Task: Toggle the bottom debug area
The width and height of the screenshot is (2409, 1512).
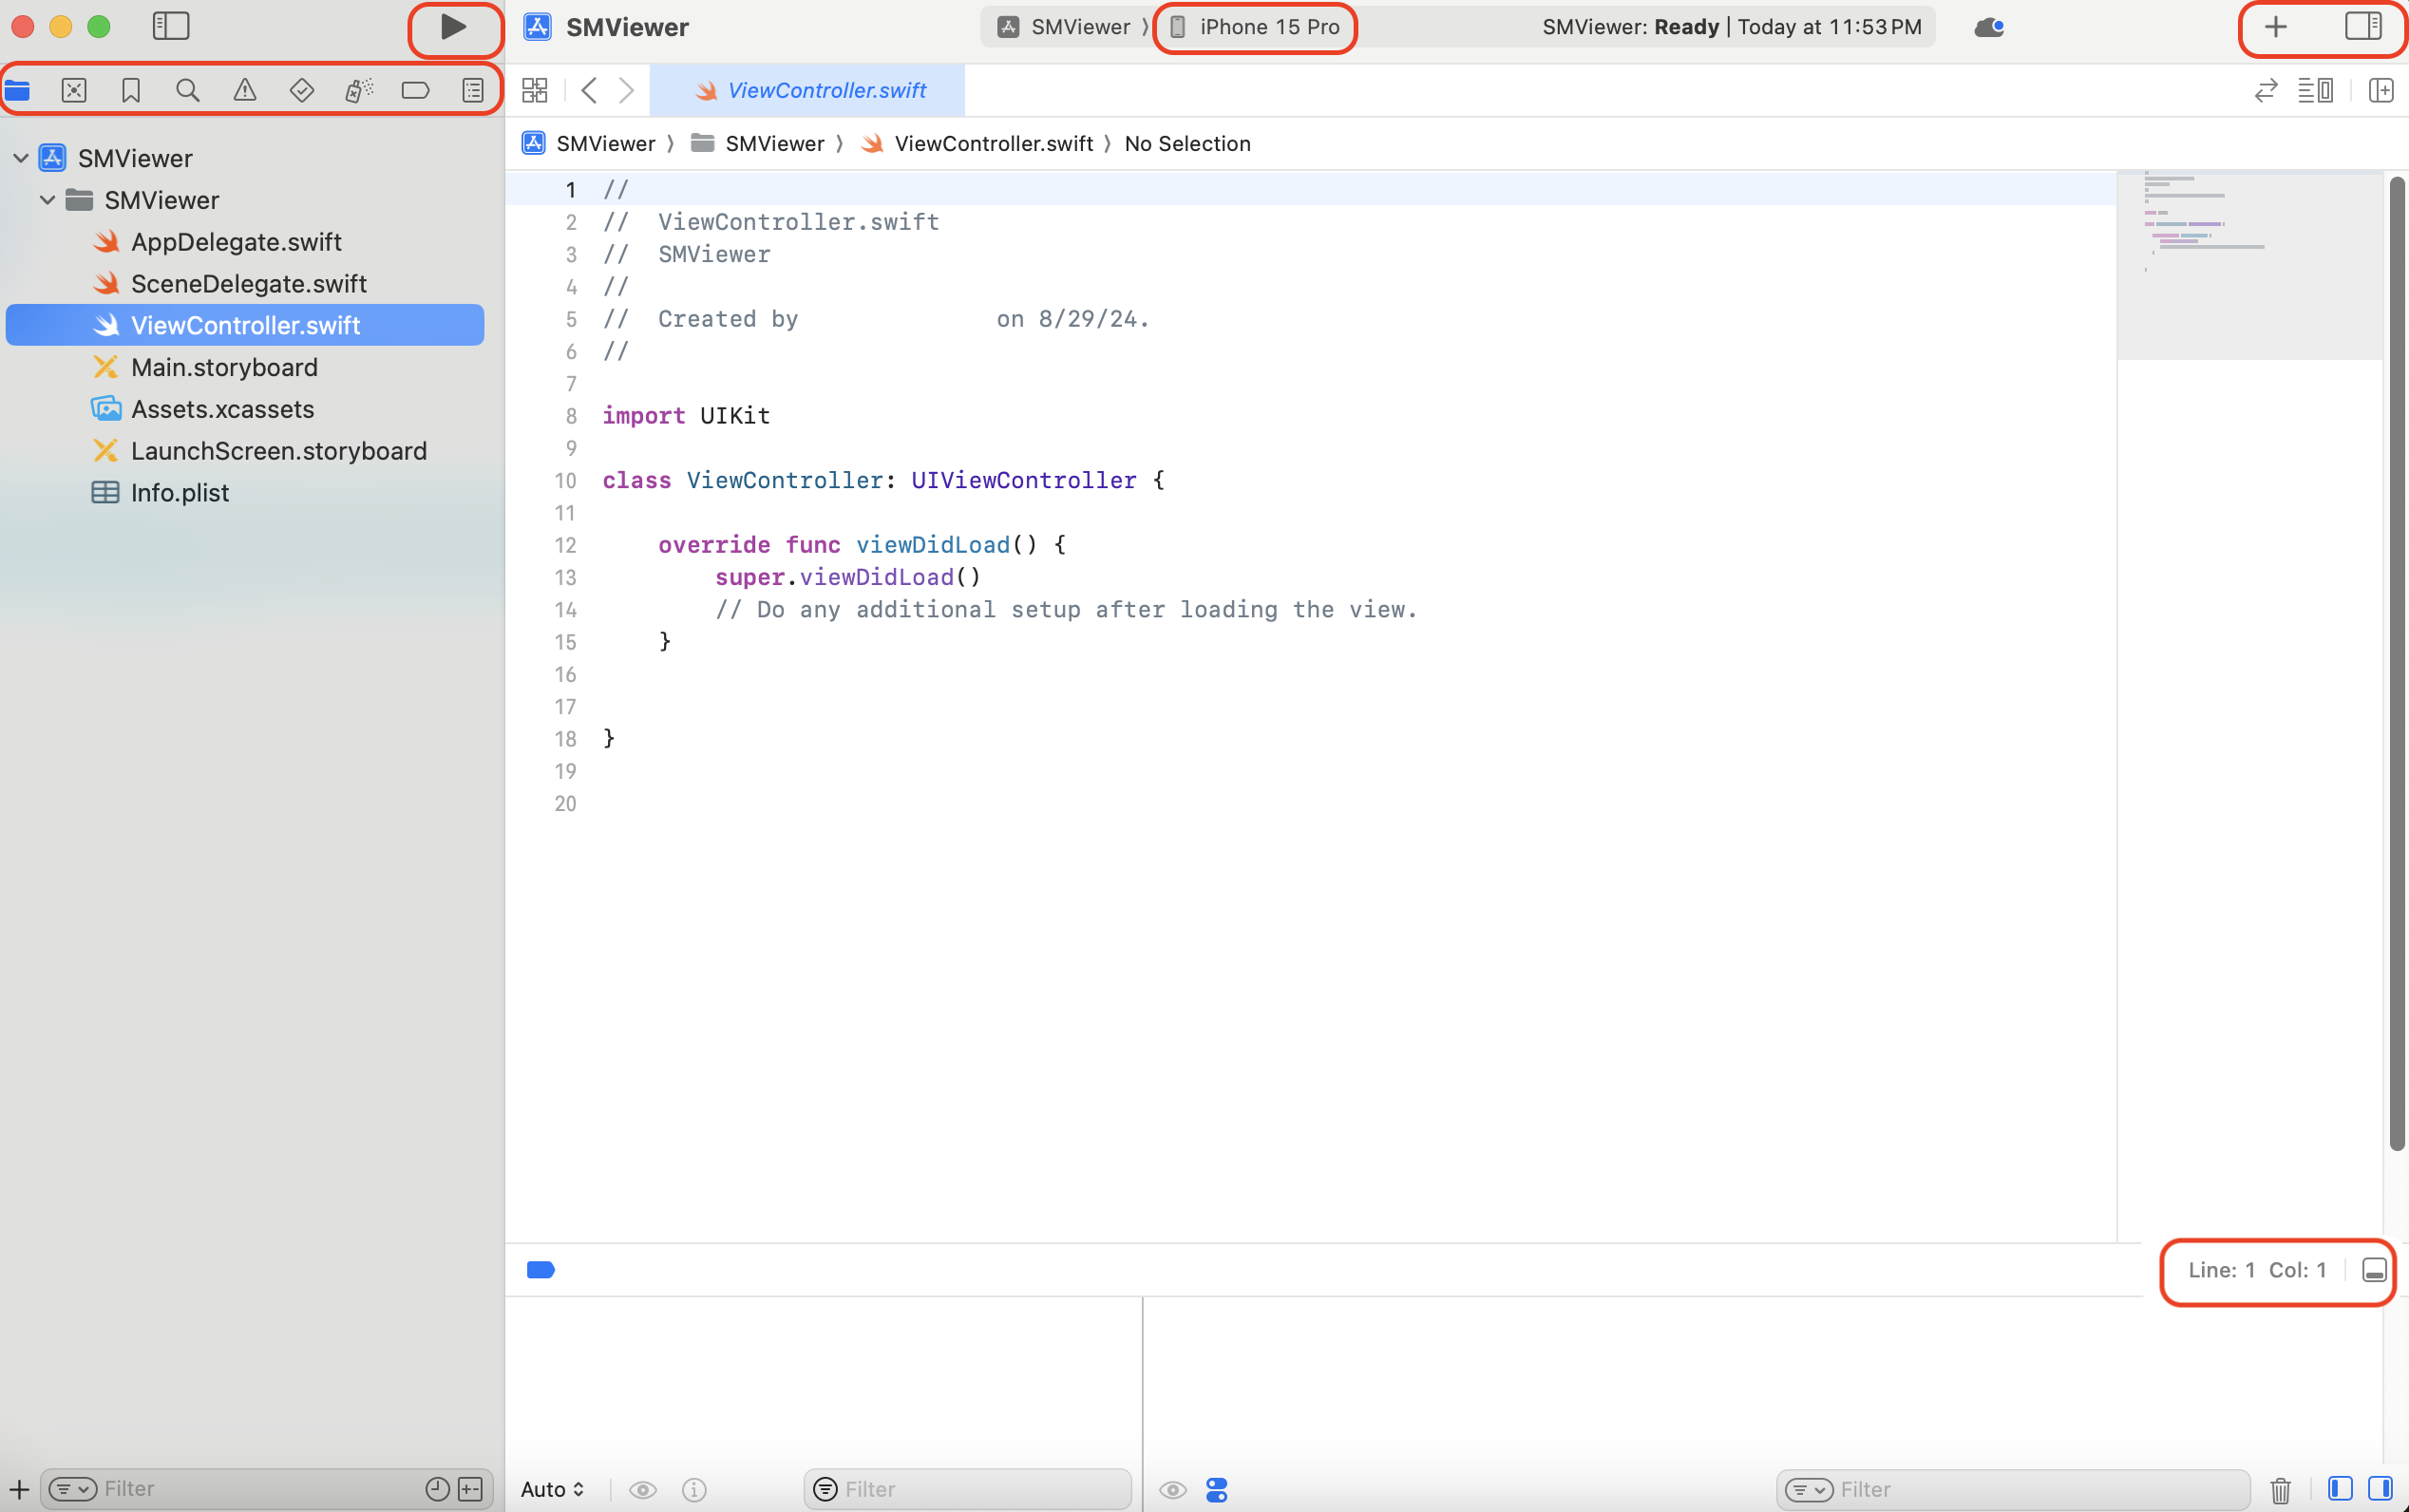Action: point(2374,1270)
